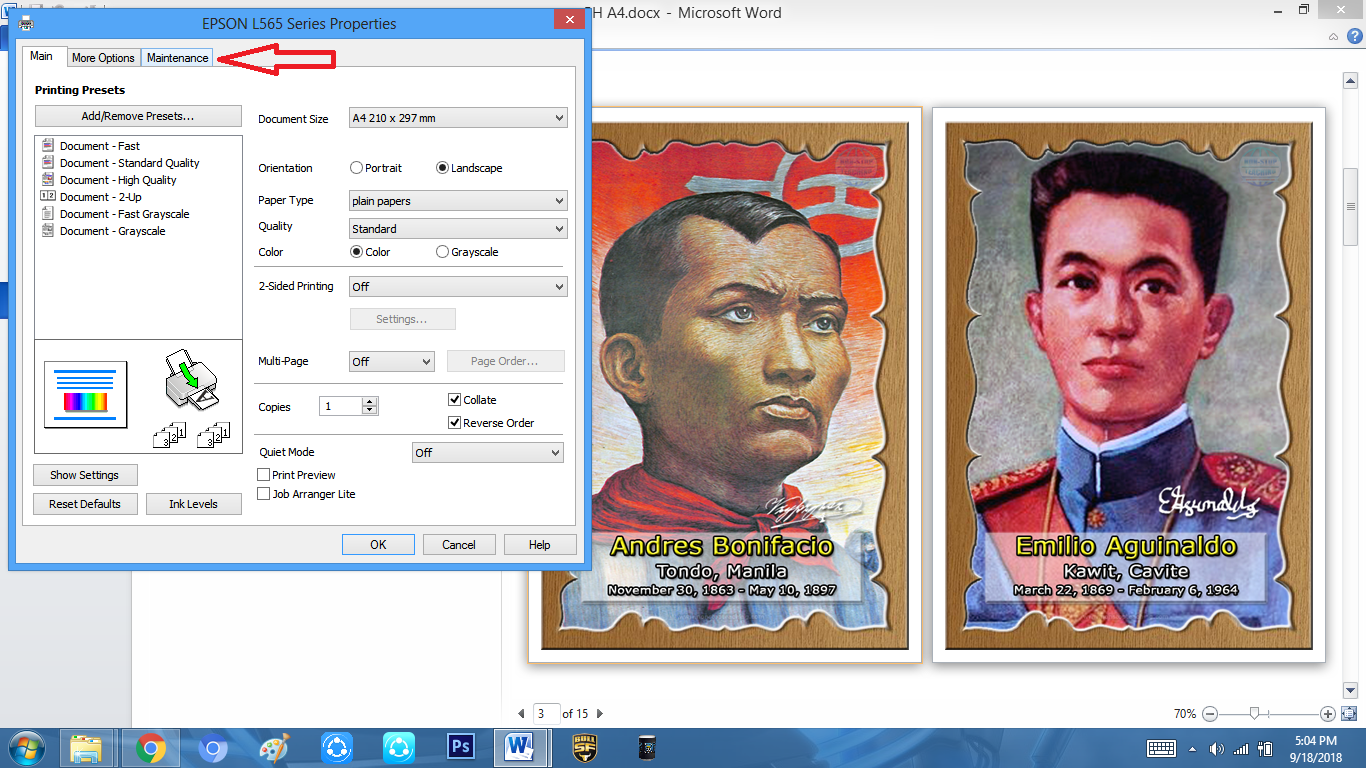This screenshot has width=1366, height=768.
Task: Click the Copies number field
Action: tap(341, 407)
